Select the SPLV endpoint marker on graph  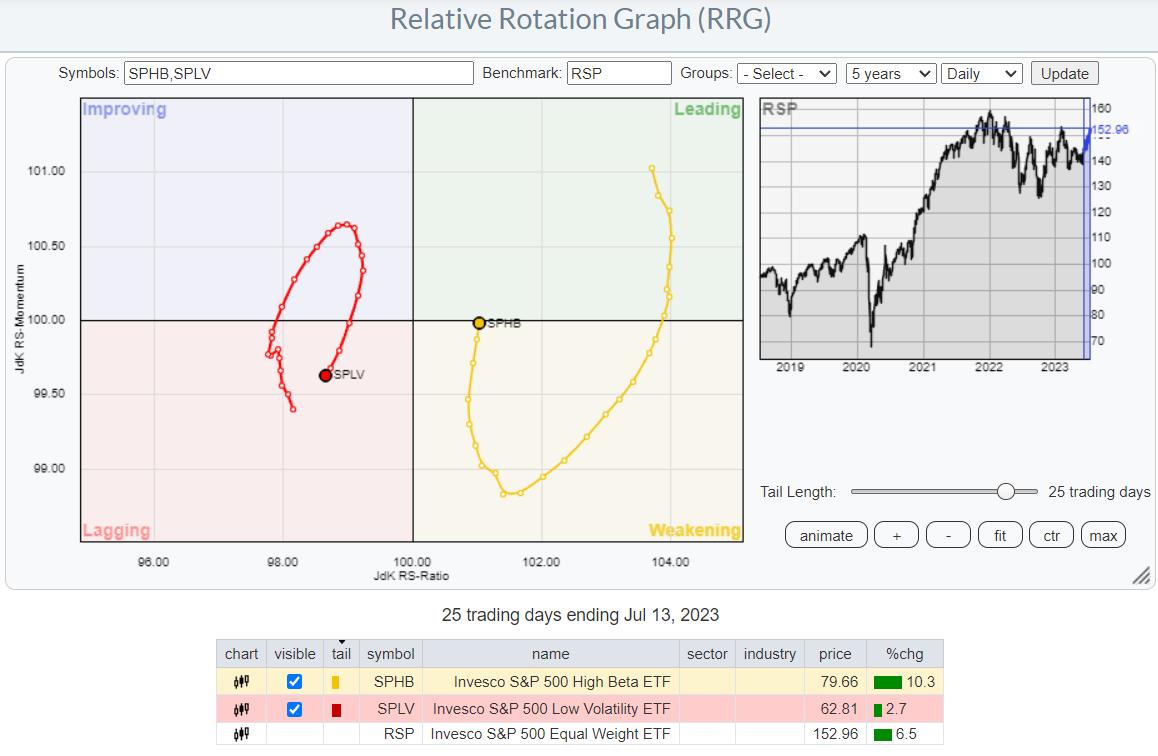pyautogui.click(x=325, y=375)
